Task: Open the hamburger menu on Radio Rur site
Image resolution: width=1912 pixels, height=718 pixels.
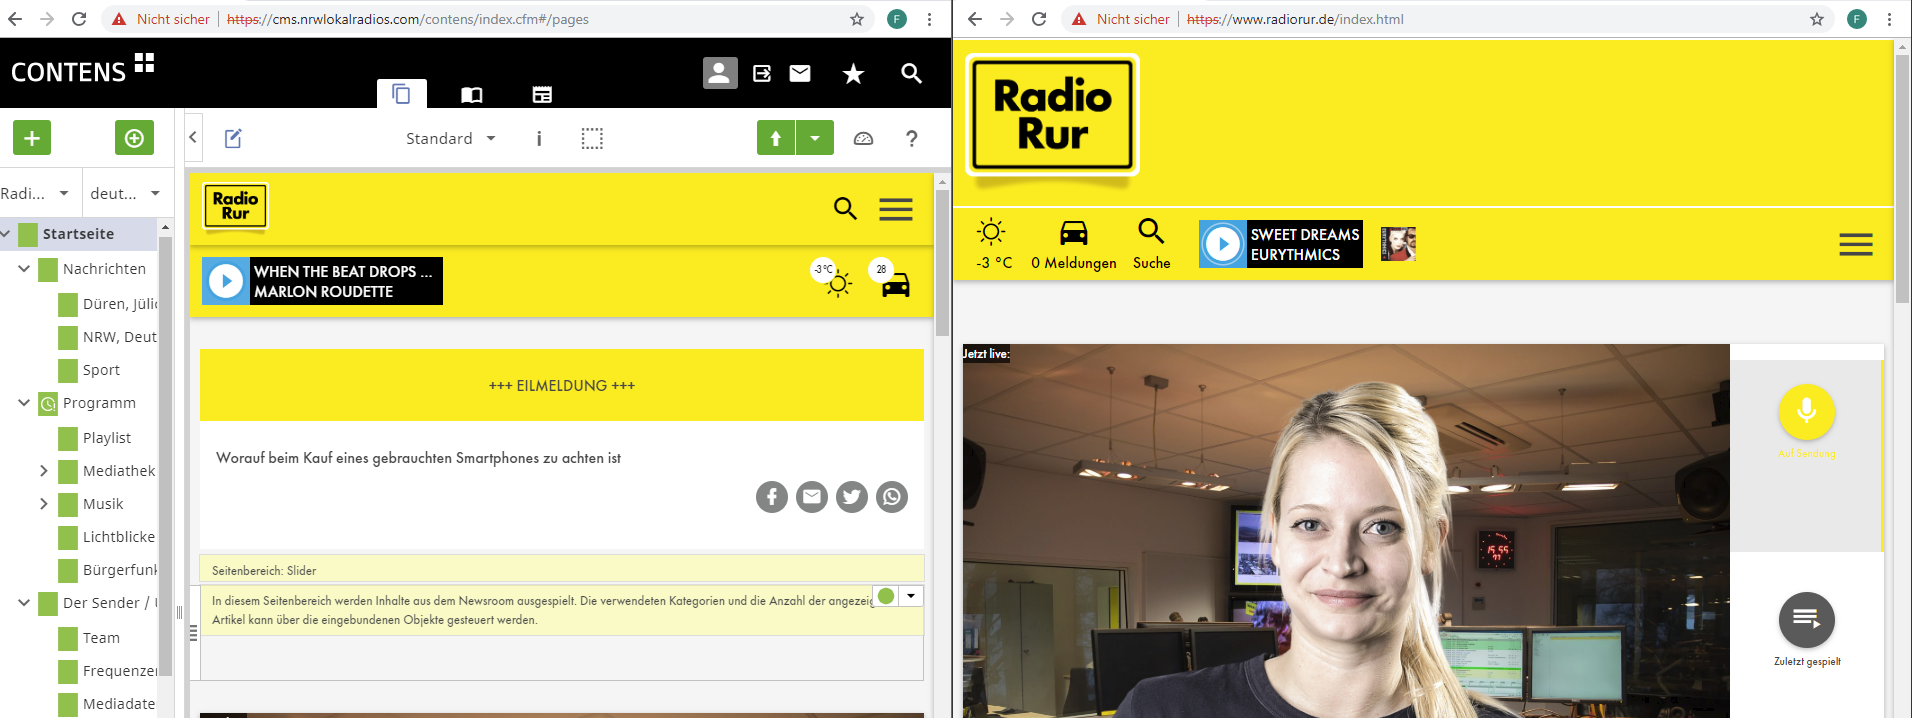Action: 1855,245
